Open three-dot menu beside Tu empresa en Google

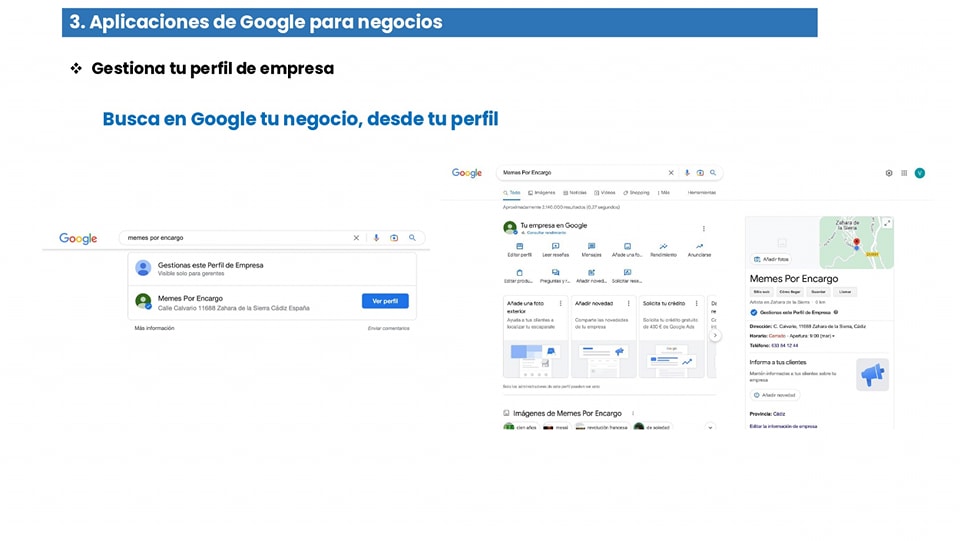(703, 229)
